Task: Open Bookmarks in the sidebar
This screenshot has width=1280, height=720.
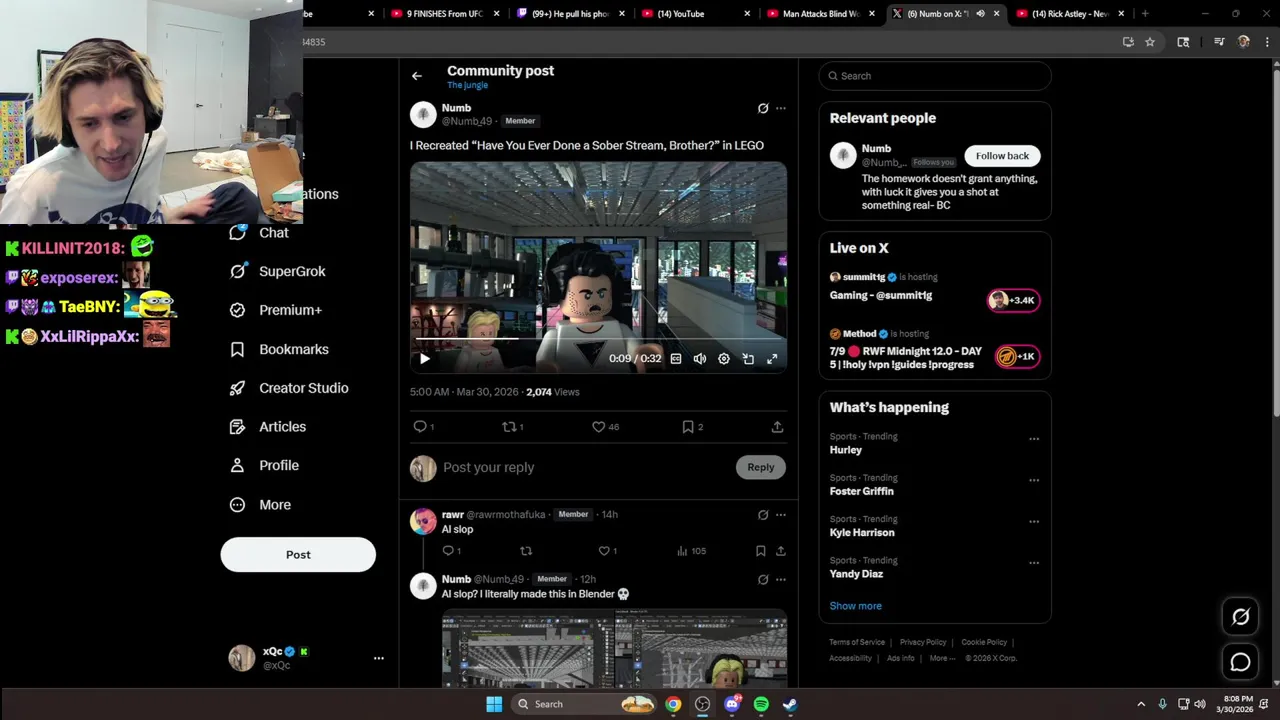Action: (279, 349)
